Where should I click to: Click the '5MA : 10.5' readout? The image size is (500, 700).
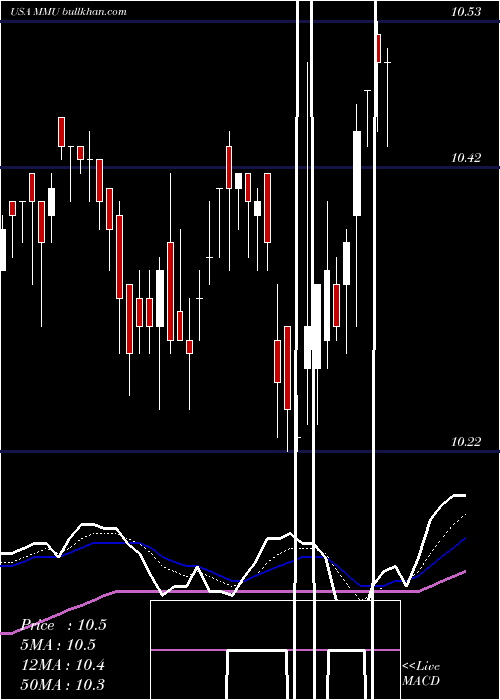click(x=58, y=645)
